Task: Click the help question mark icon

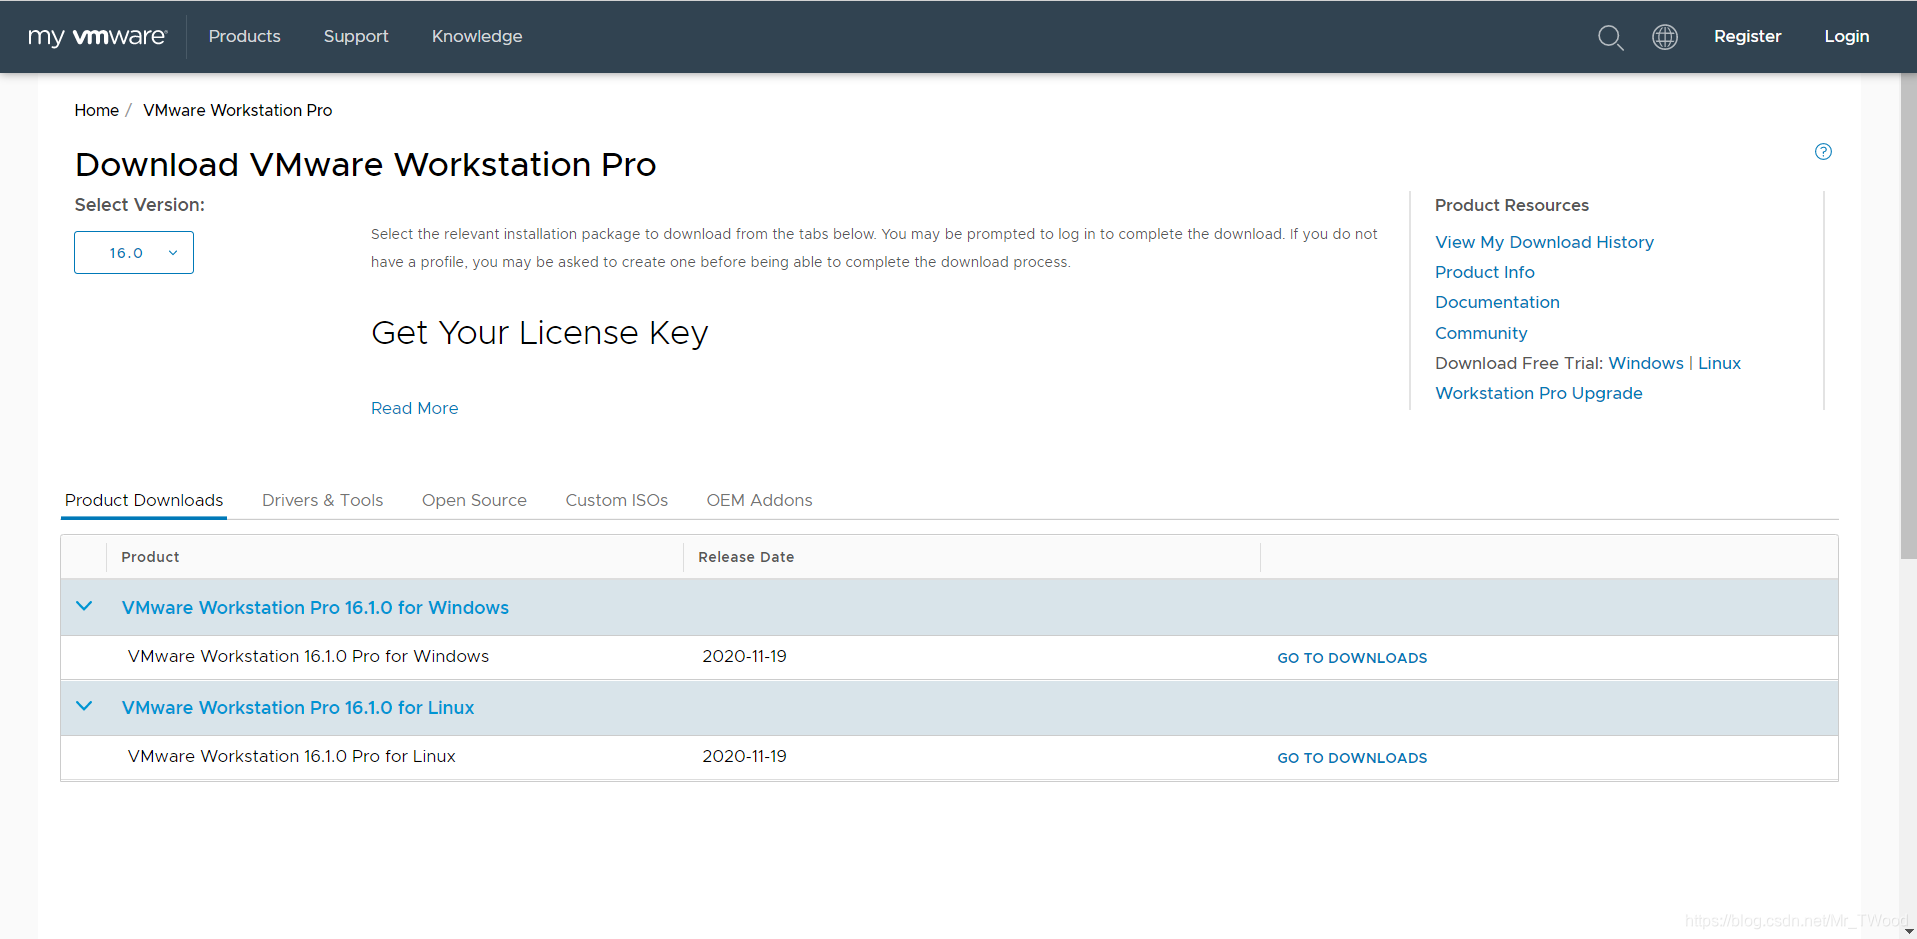Action: 1823,152
